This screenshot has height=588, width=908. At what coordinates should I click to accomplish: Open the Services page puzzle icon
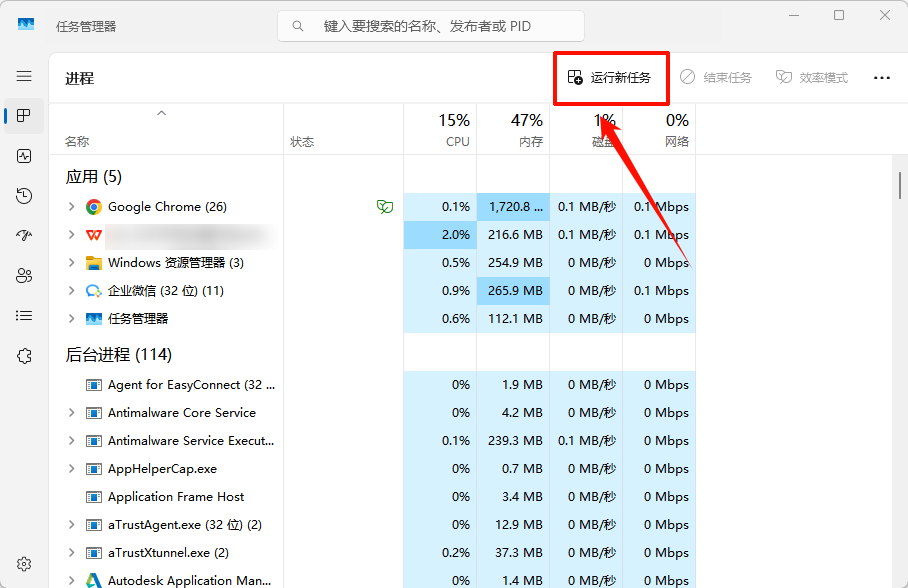click(x=24, y=356)
